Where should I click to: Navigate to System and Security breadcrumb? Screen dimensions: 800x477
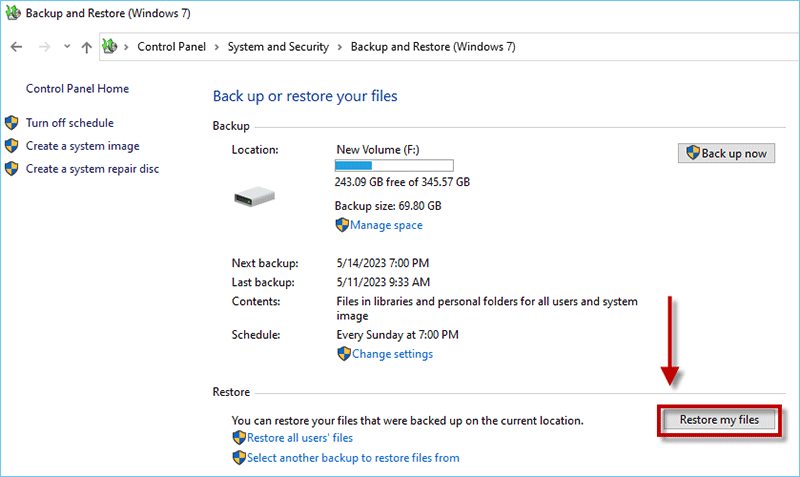click(278, 46)
